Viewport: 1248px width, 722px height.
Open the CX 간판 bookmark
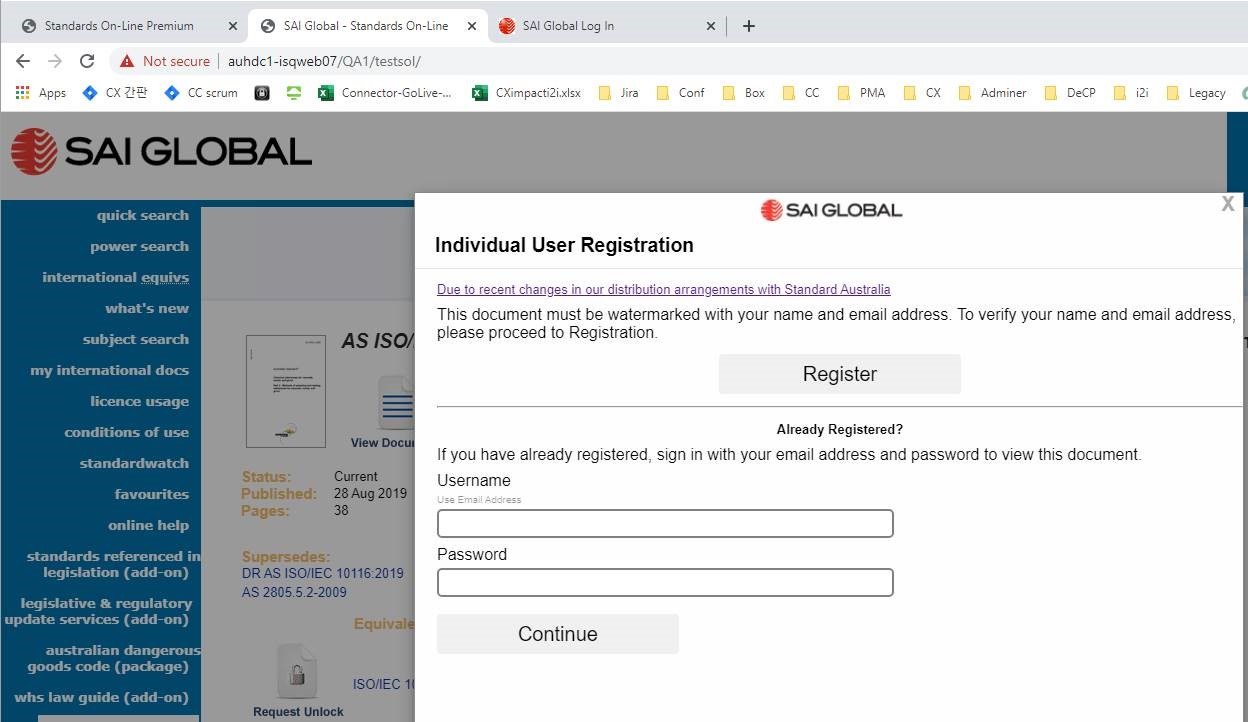tap(116, 93)
